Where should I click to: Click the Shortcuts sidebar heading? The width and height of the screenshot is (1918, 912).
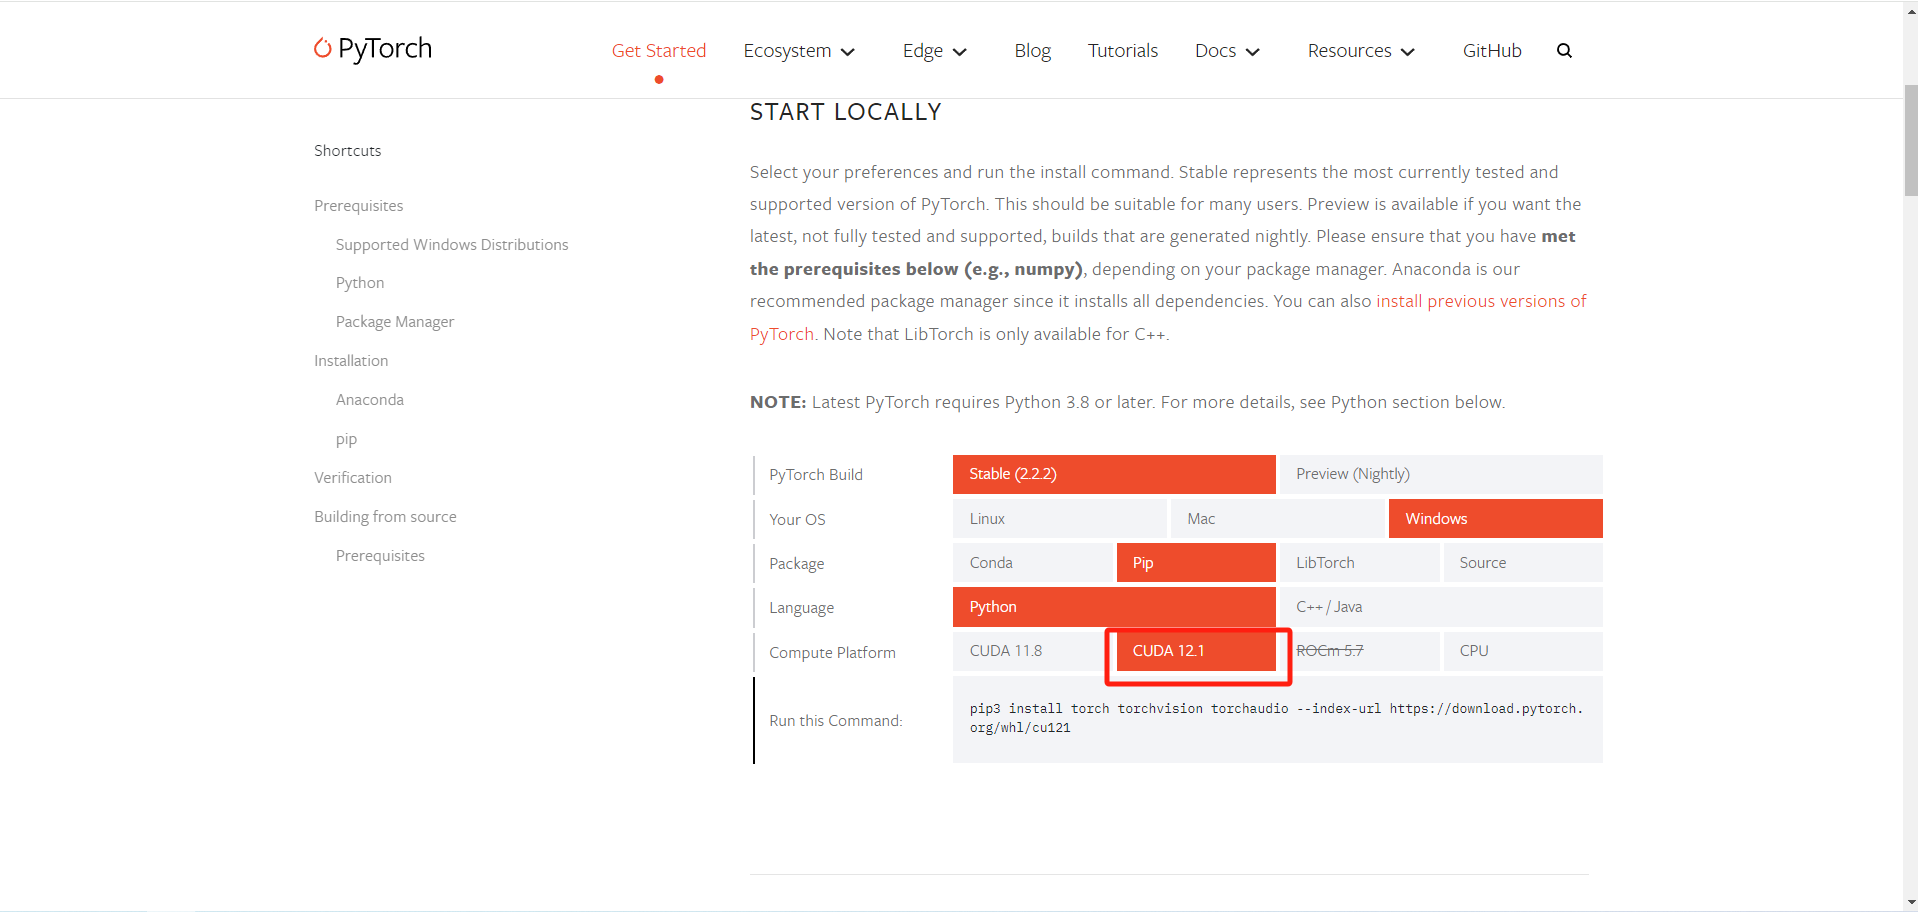tap(348, 151)
